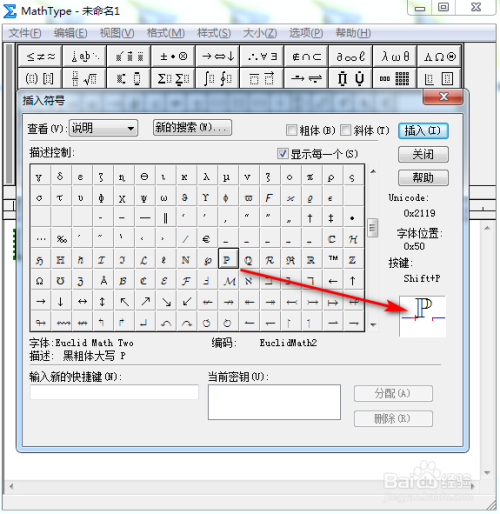Close the 插入符号 dialog with red X
500x514 pixels.
click(443, 97)
